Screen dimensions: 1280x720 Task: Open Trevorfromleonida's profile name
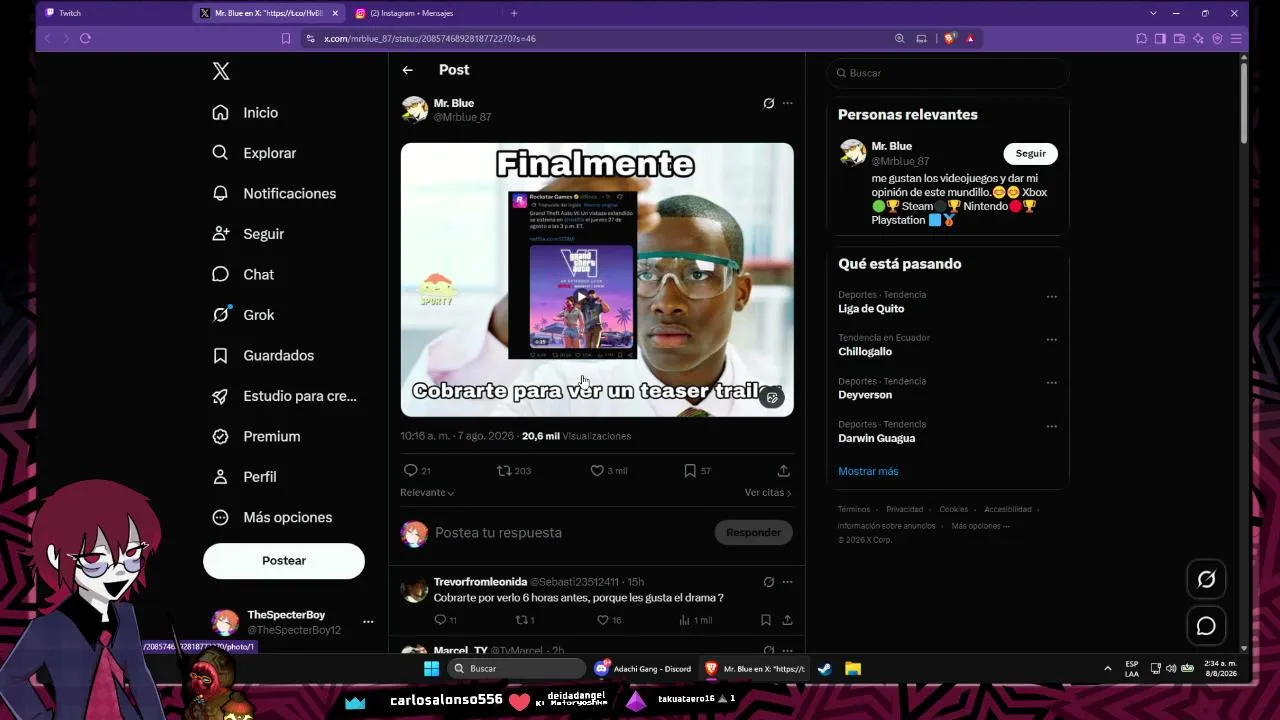click(480, 582)
